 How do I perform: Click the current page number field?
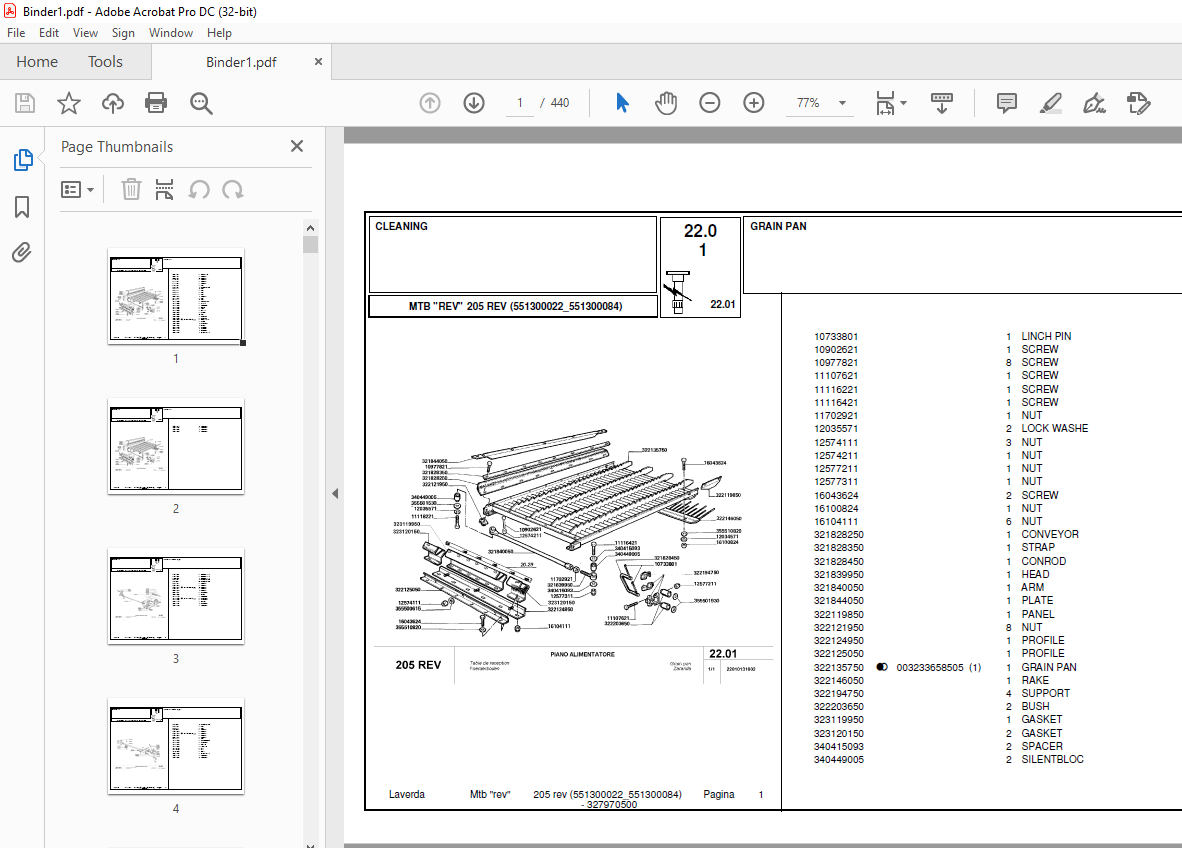click(519, 103)
